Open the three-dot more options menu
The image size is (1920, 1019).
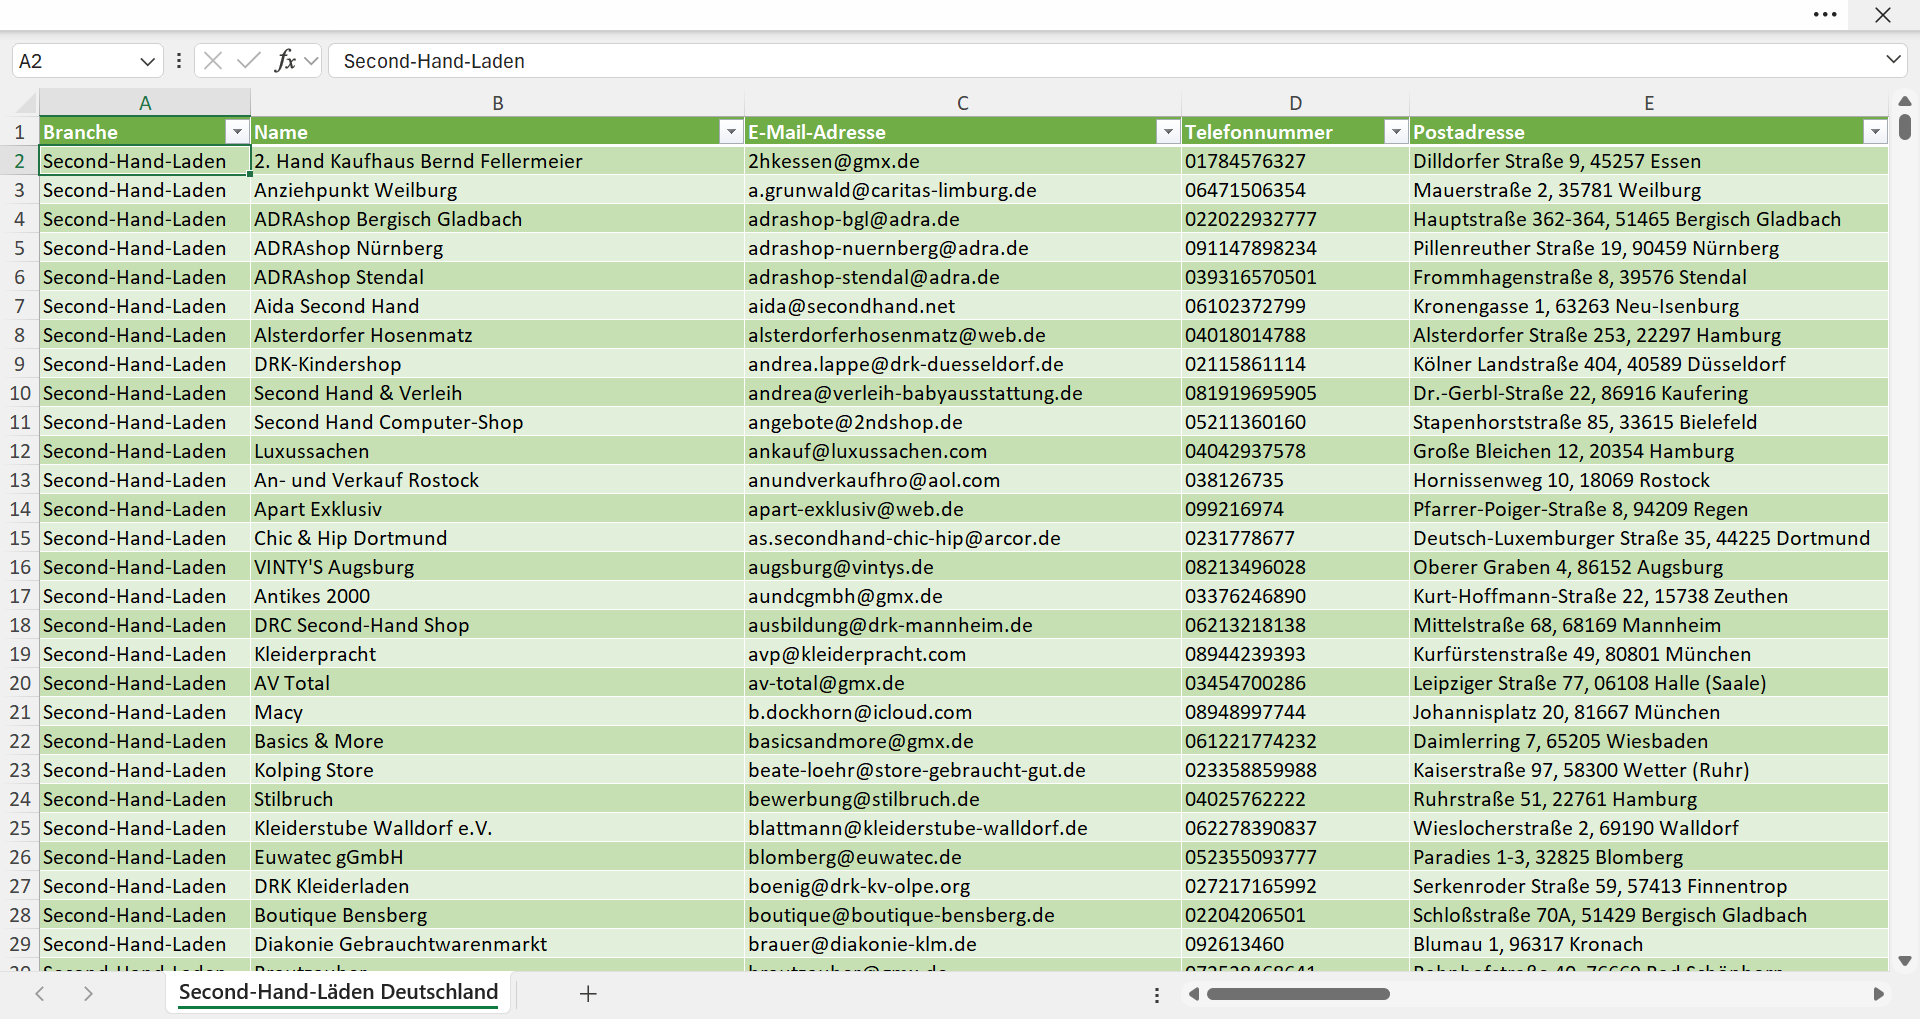[x=1825, y=15]
